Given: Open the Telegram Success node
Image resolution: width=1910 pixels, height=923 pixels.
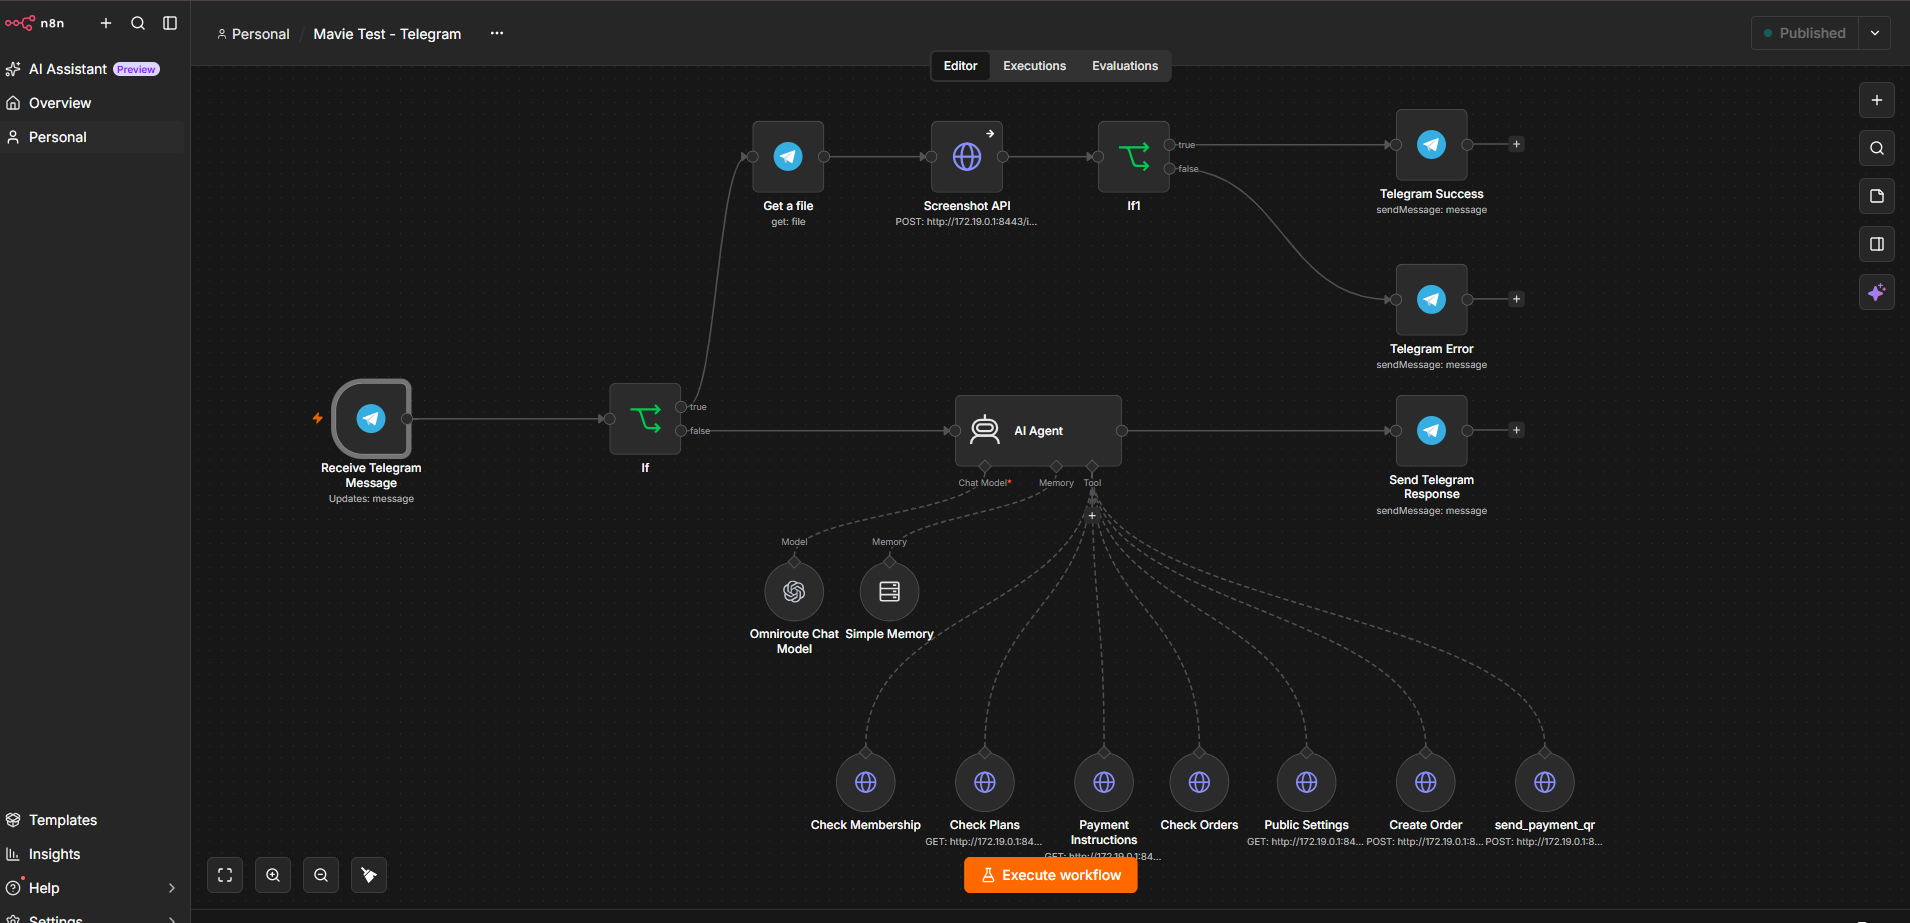Looking at the screenshot, I should [1431, 145].
